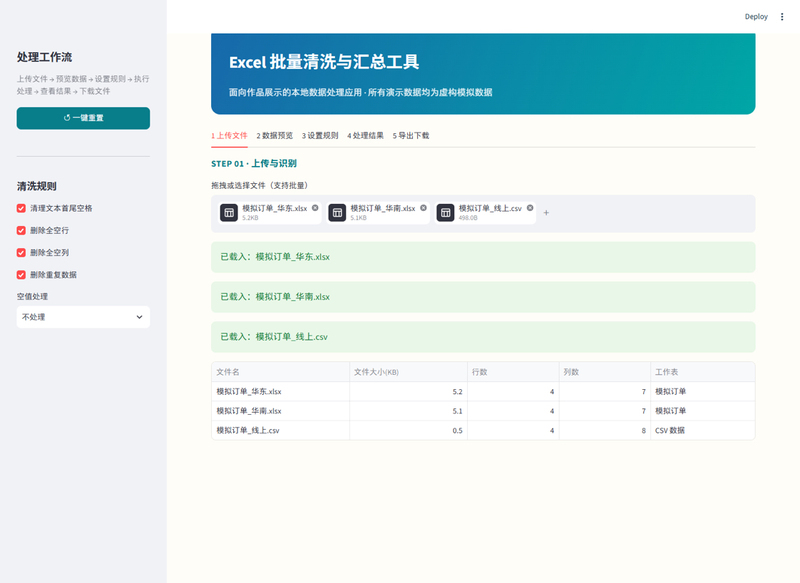Click the 已载入:模拟订单_华南.xlsx message
Screen dimensions: 800x583
click(483, 297)
